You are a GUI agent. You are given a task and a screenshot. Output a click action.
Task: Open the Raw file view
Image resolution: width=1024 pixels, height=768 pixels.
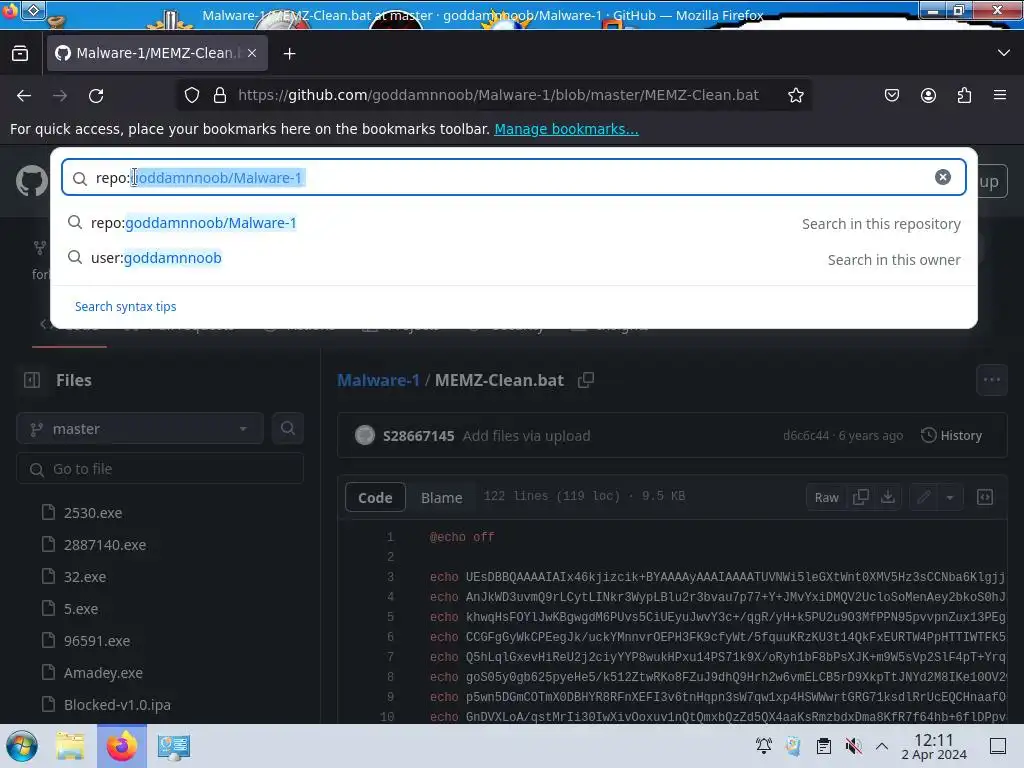coord(826,498)
